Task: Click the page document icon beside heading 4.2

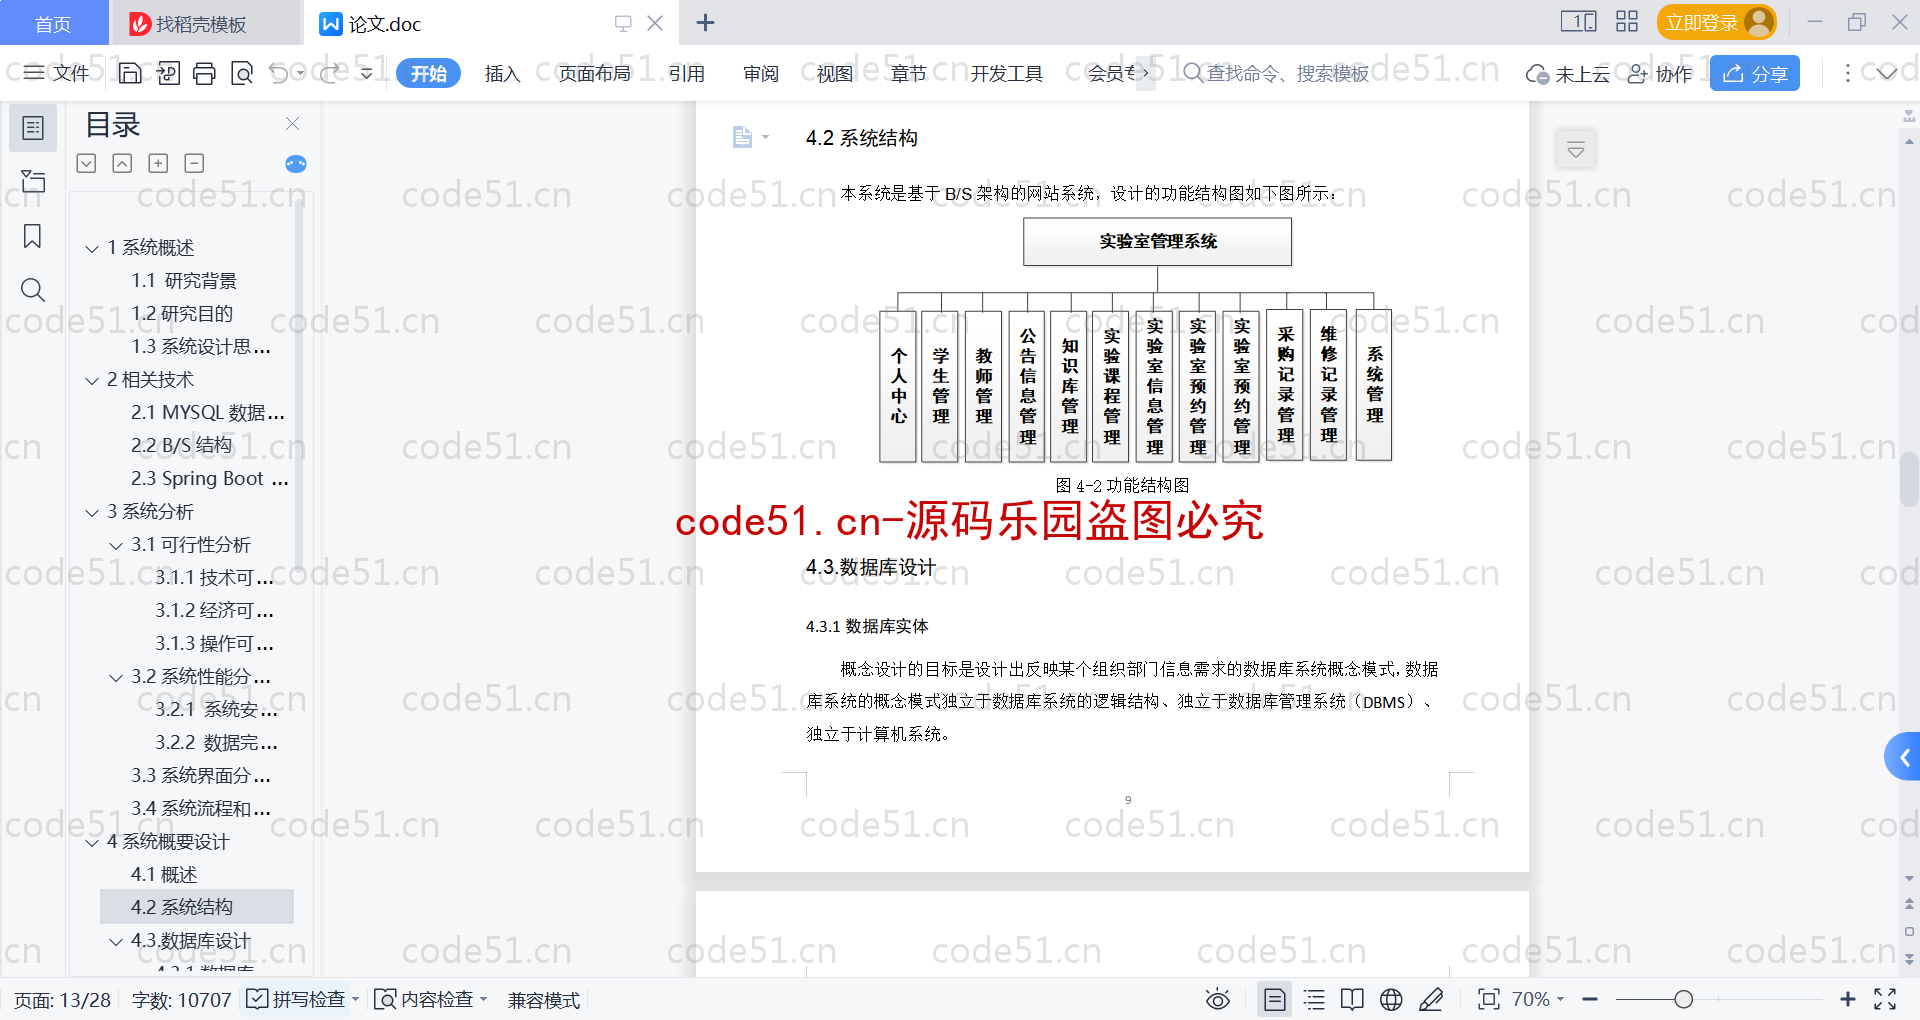Action: point(742,137)
